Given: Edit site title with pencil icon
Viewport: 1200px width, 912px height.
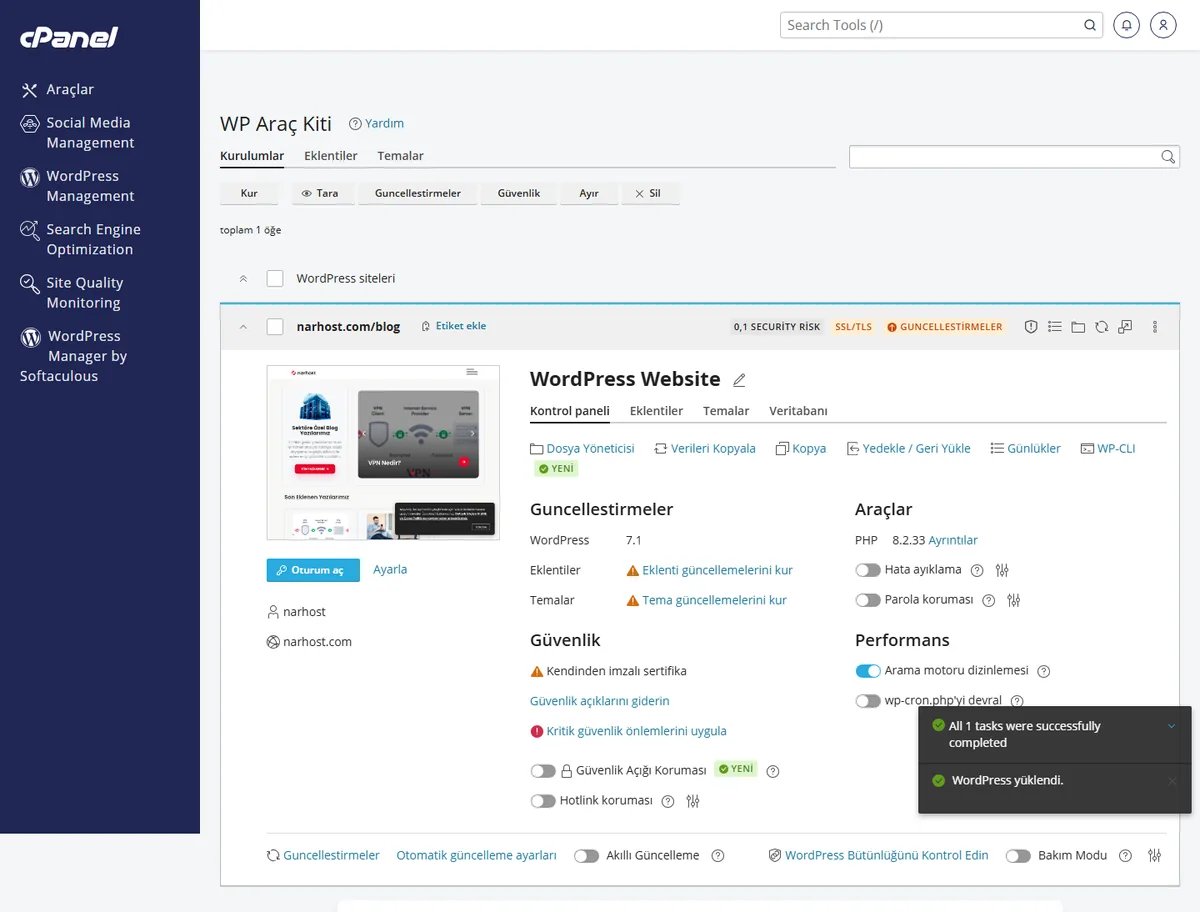Looking at the screenshot, I should tap(739, 380).
